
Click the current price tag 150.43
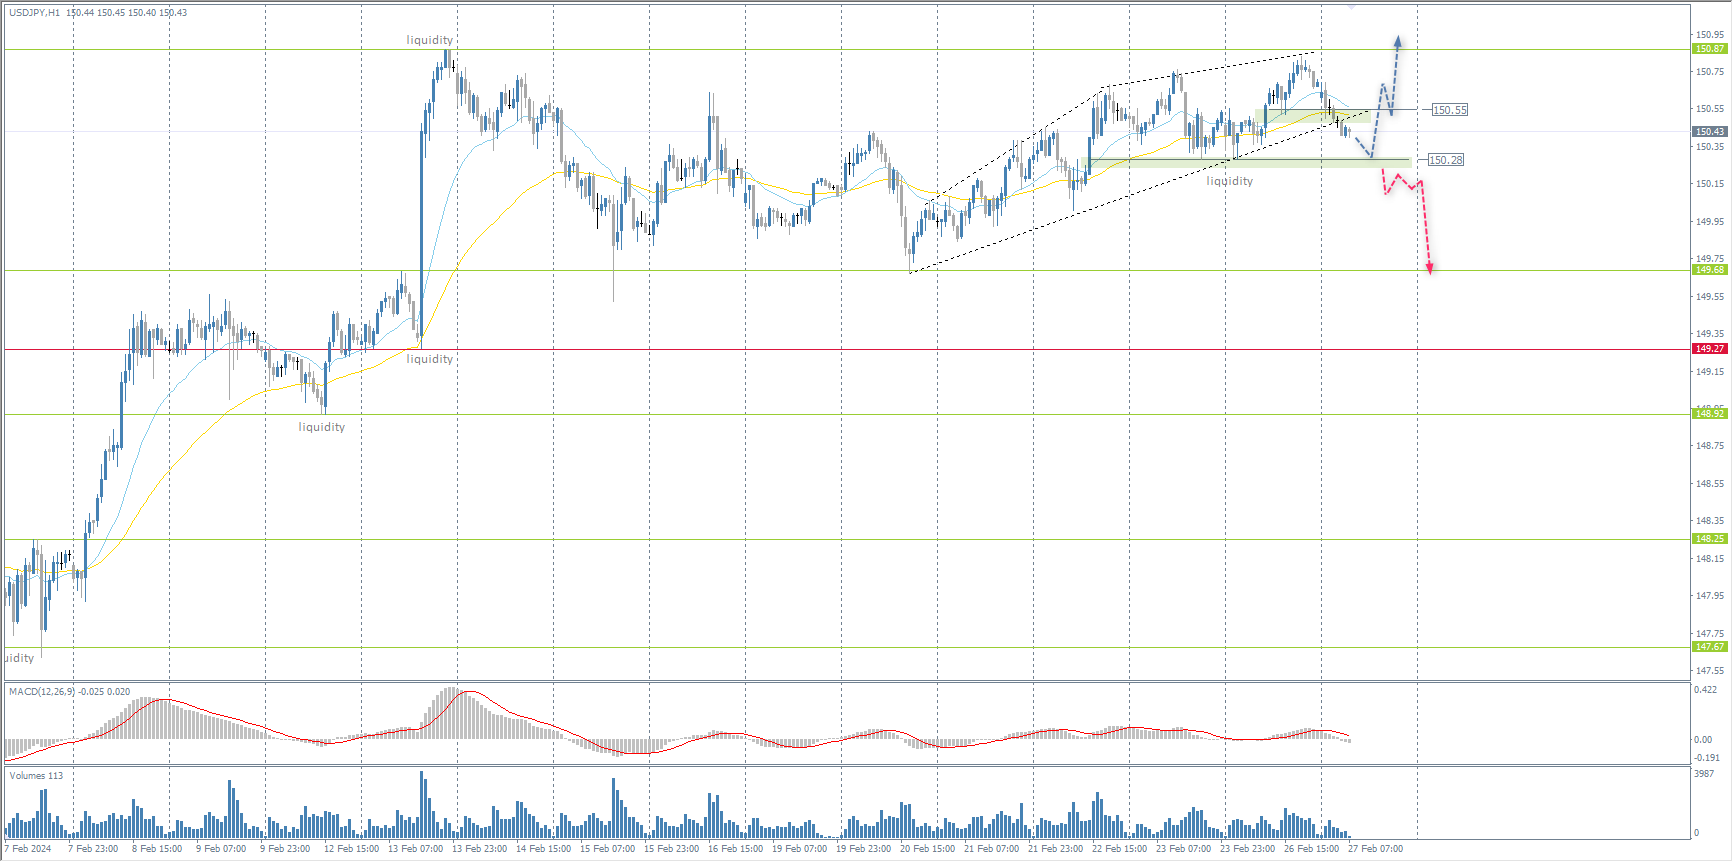tap(1709, 132)
